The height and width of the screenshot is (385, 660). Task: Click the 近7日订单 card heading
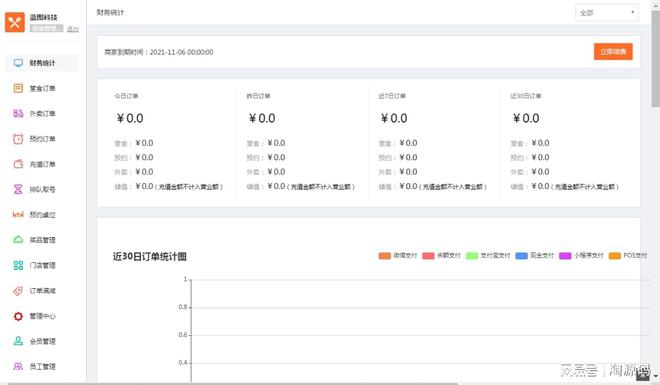tap(392, 96)
